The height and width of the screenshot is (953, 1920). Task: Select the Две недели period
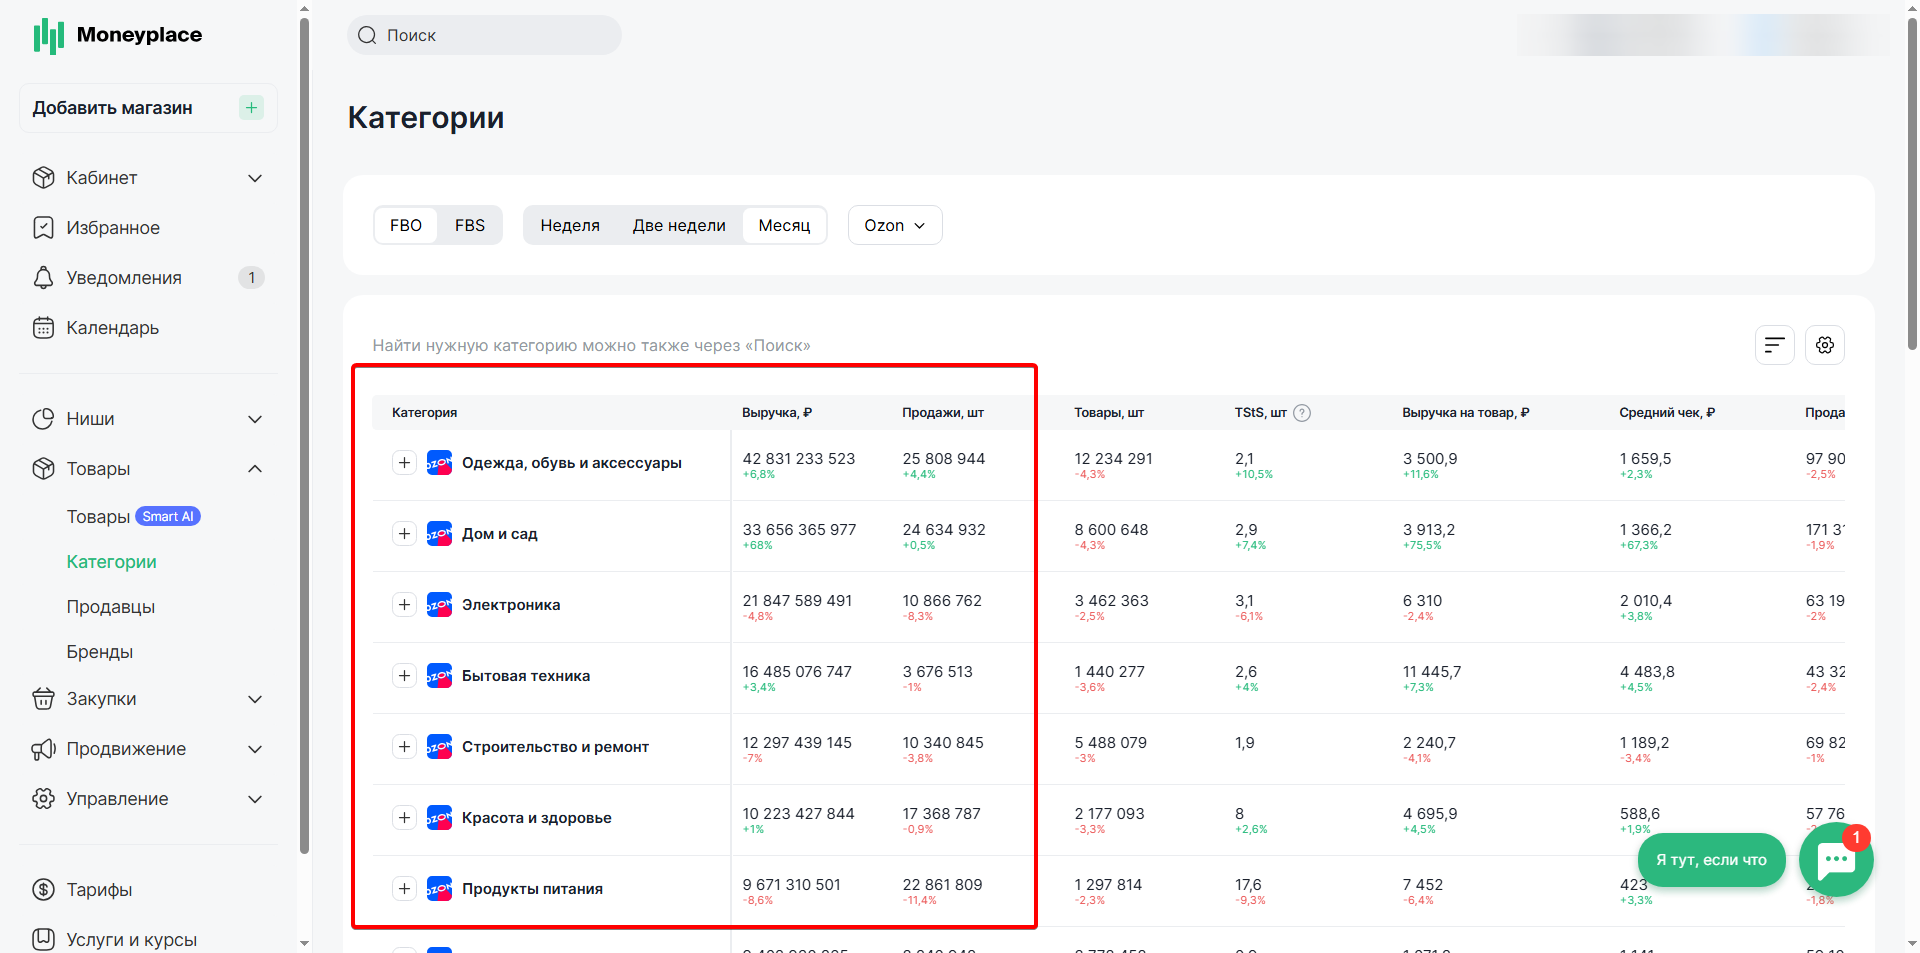pos(679,225)
